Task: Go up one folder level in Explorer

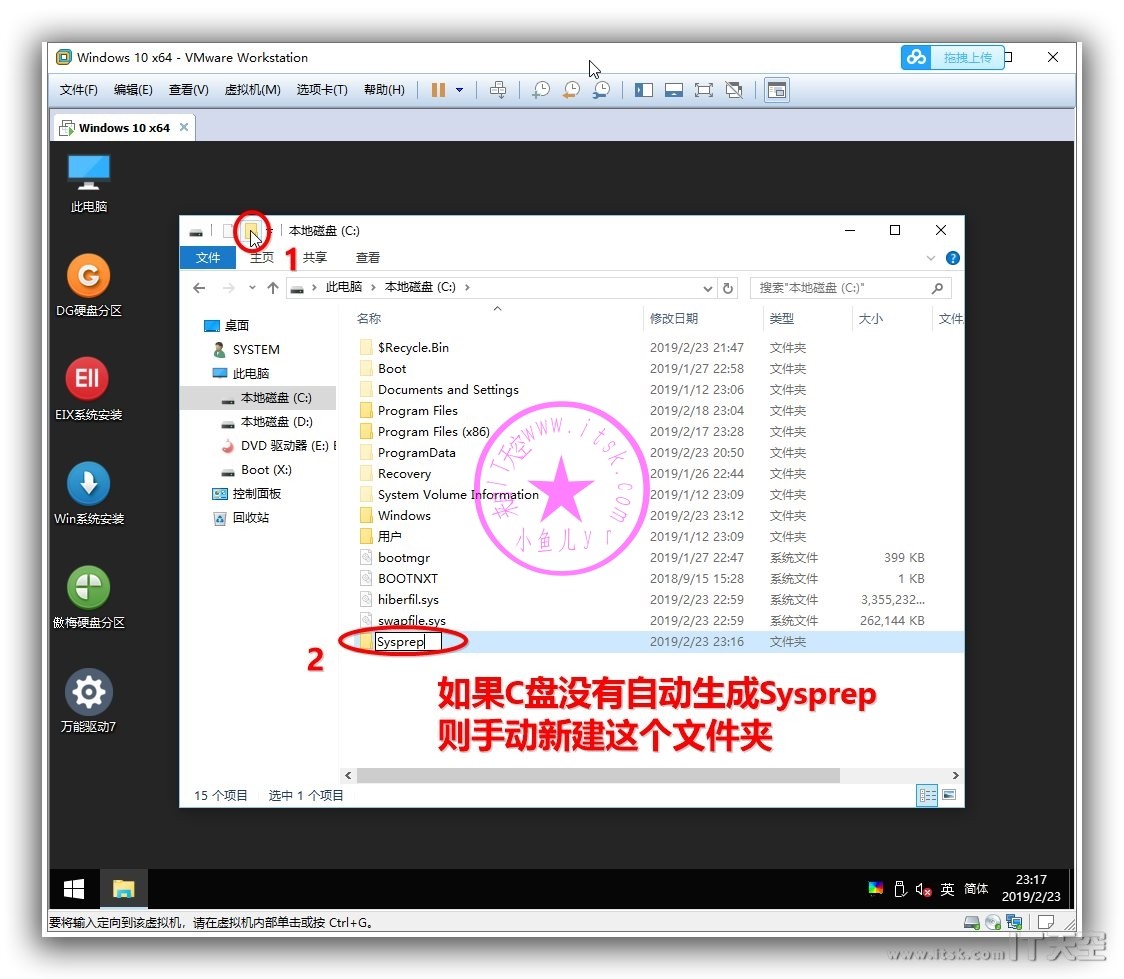Action: click(x=273, y=287)
